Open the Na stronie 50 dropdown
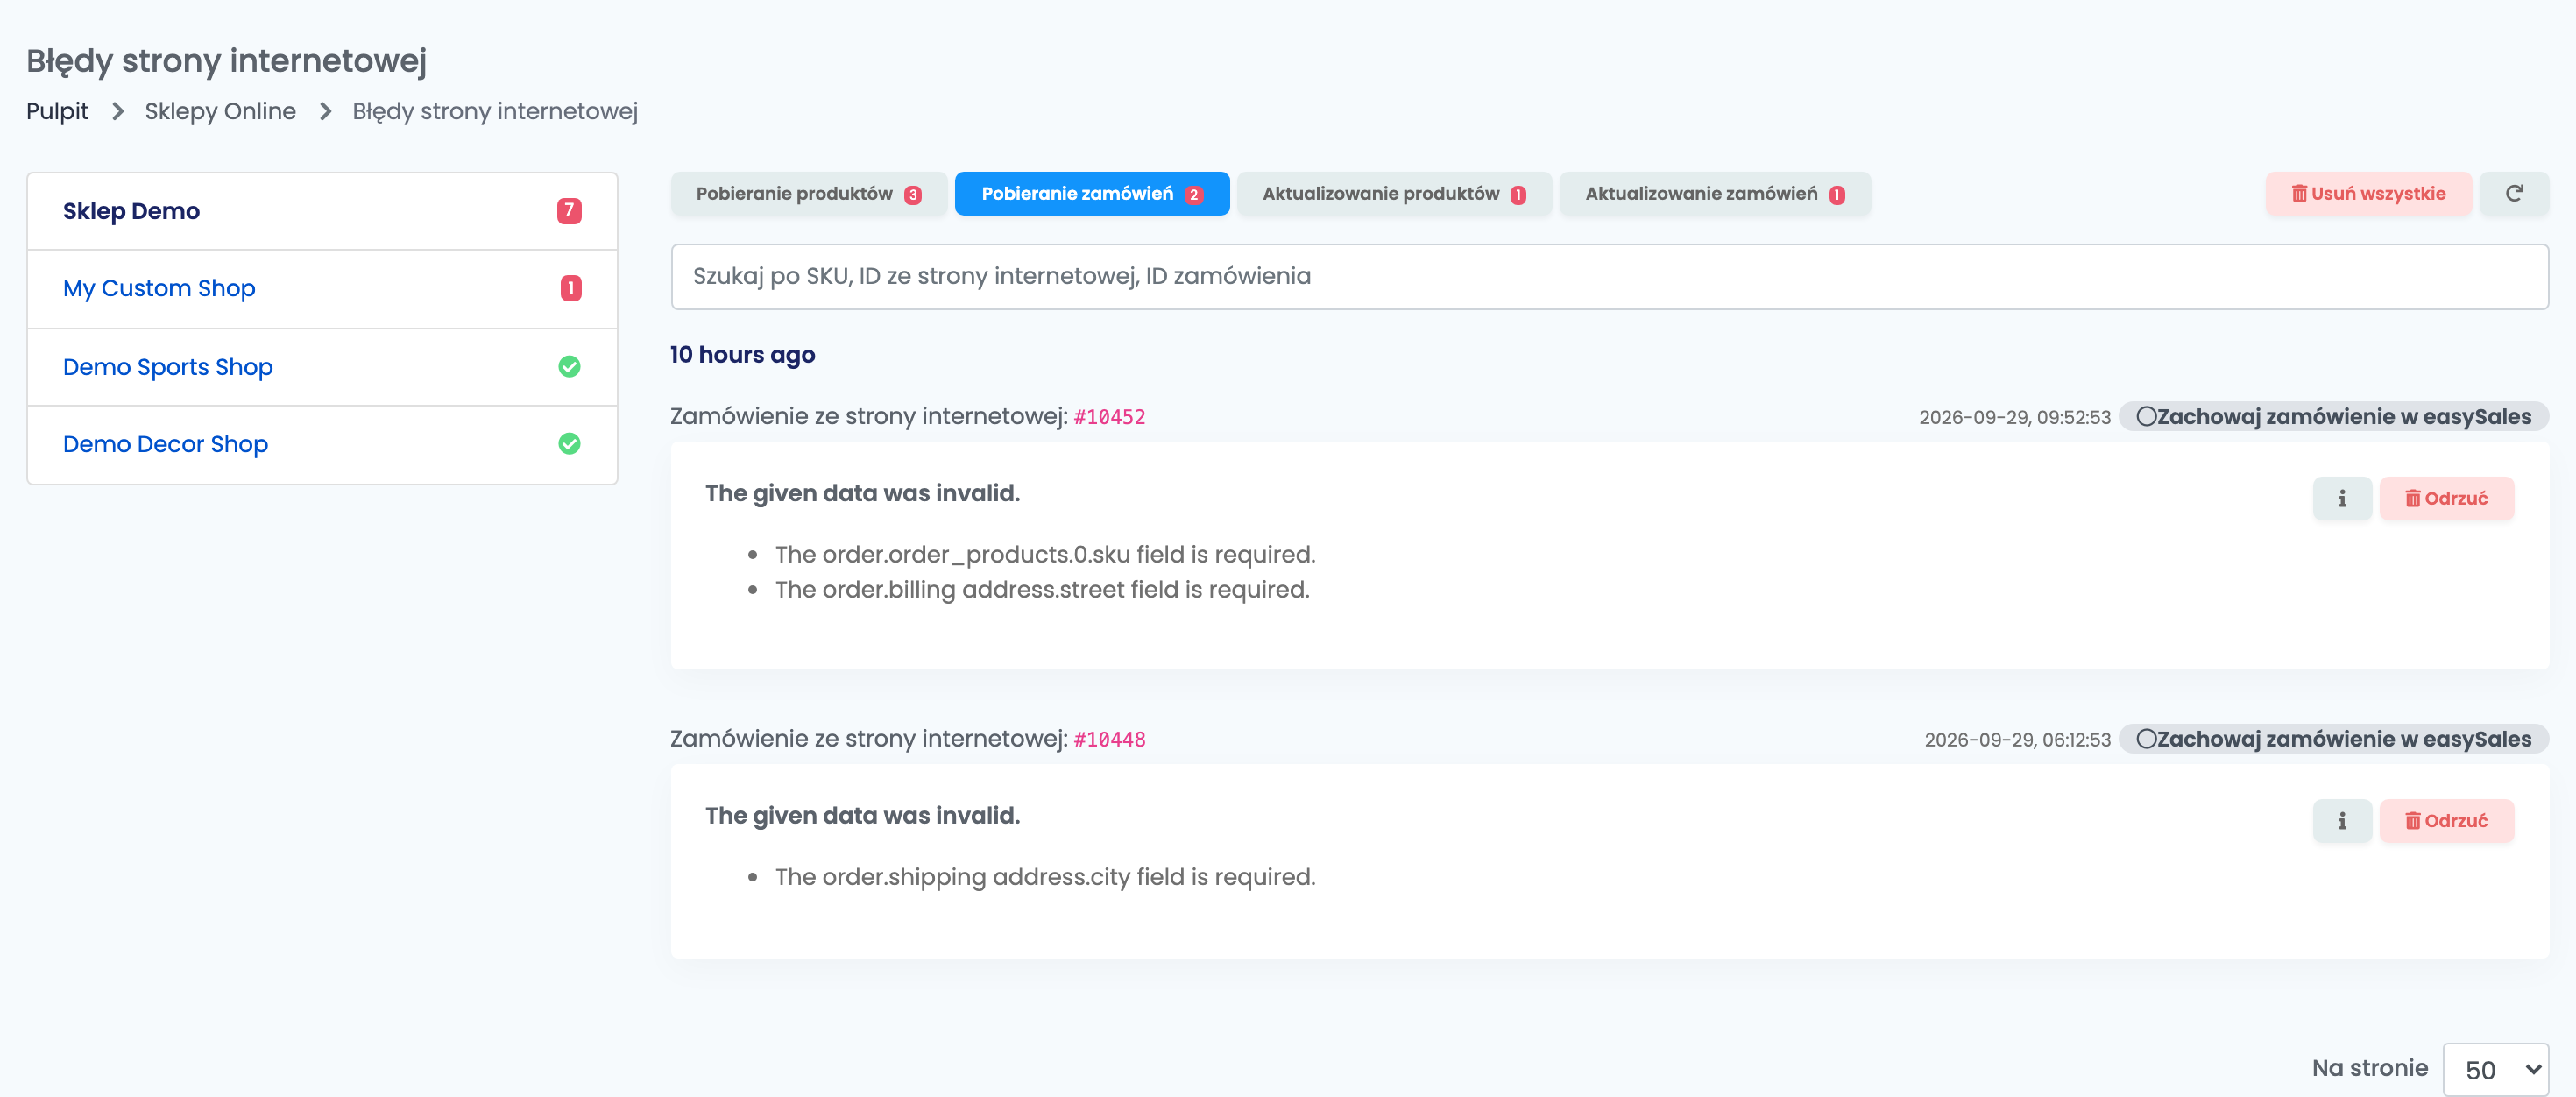The image size is (2576, 1097). 2495,1069
